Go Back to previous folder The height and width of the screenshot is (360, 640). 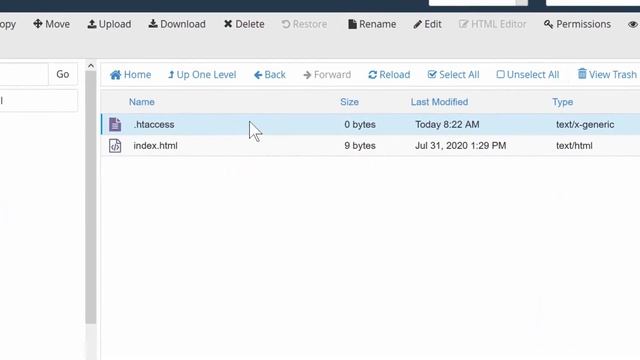(270, 75)
